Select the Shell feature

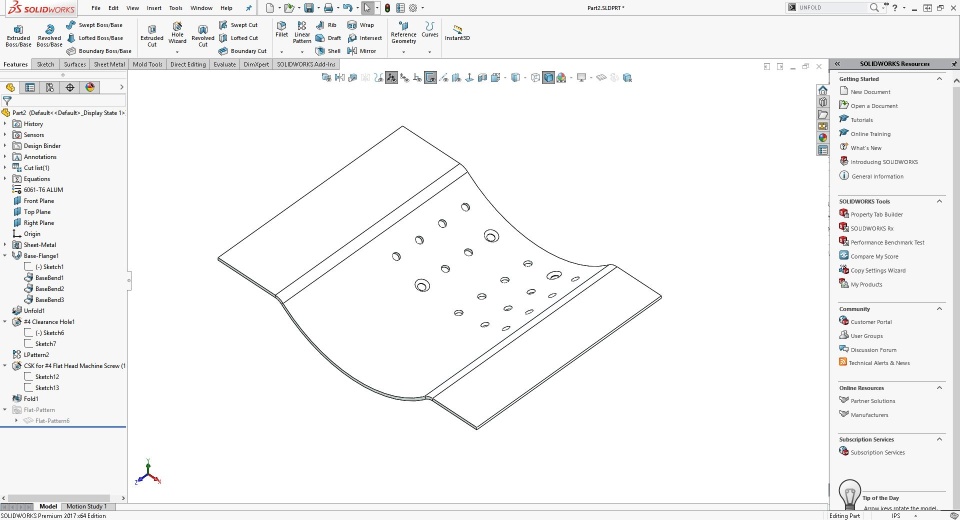tap(328, 51)
